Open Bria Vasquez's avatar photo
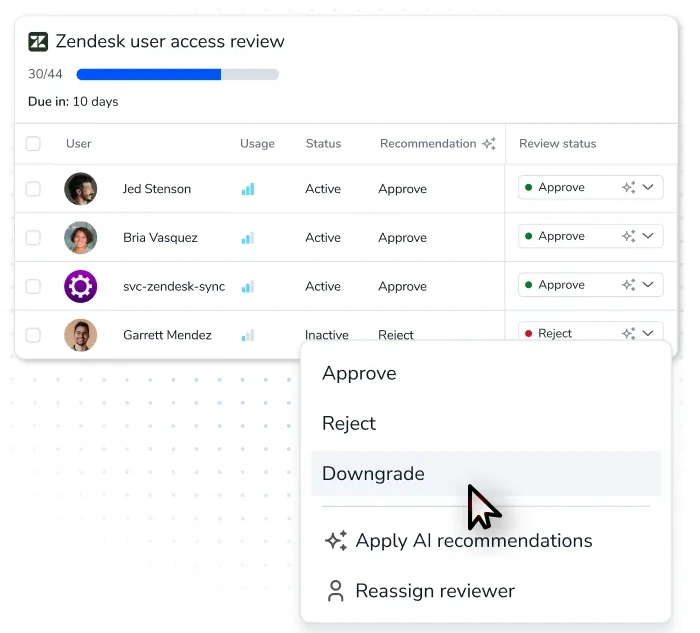The height and width of the screenshot is (633, 700). coord(80,237)
